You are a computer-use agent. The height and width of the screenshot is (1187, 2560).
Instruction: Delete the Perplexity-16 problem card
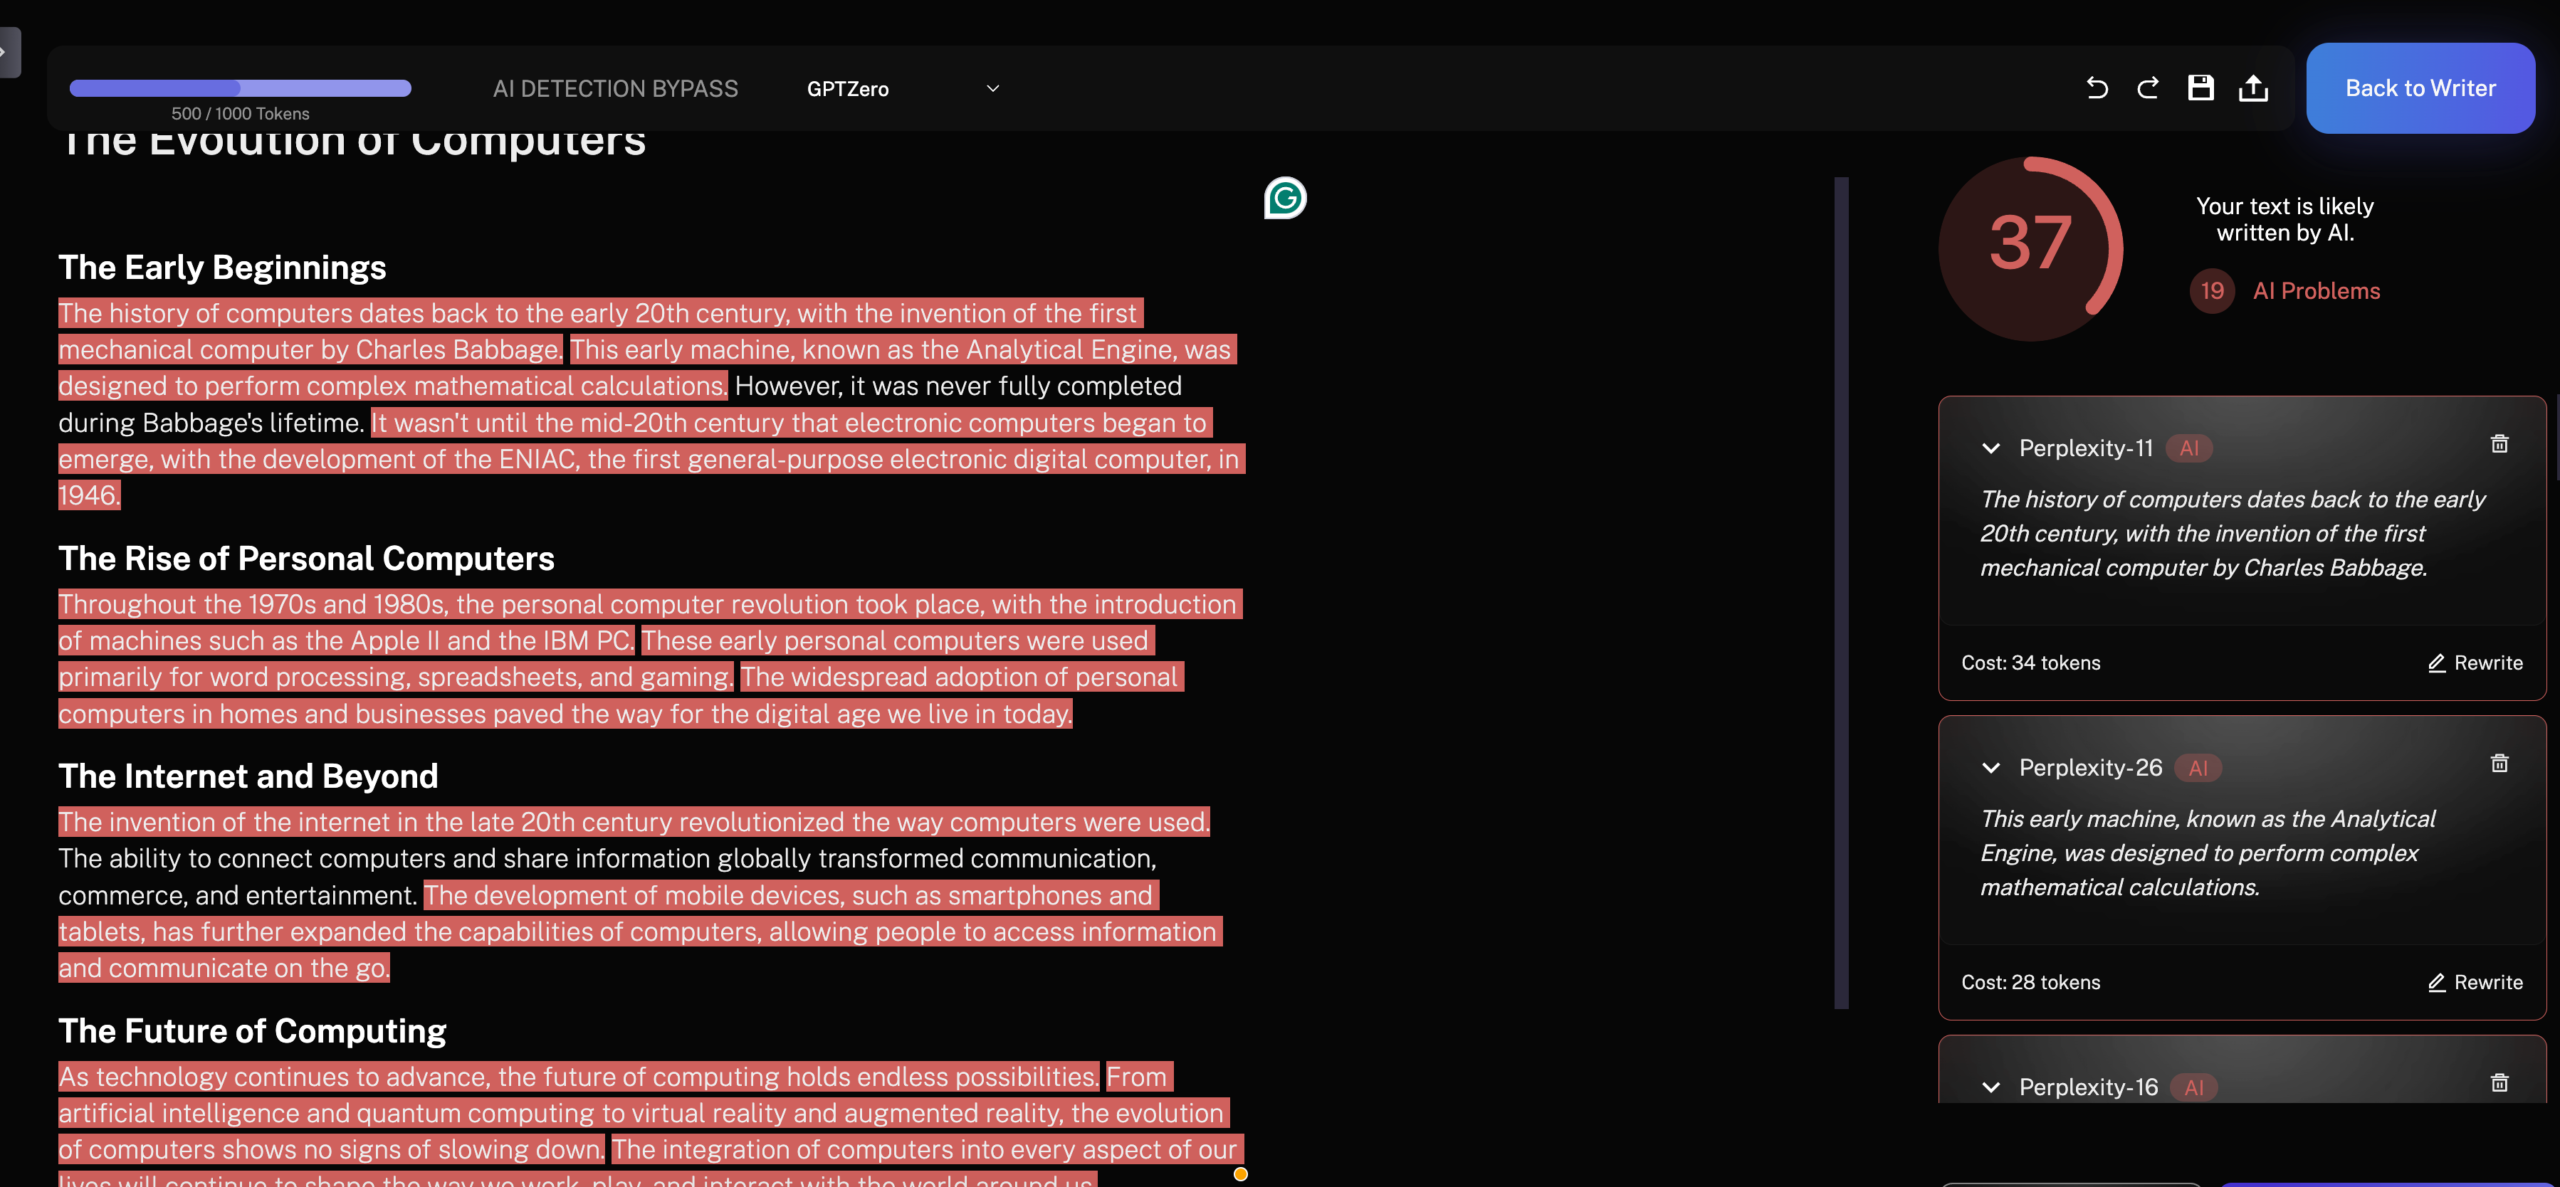point(2499,1083)
